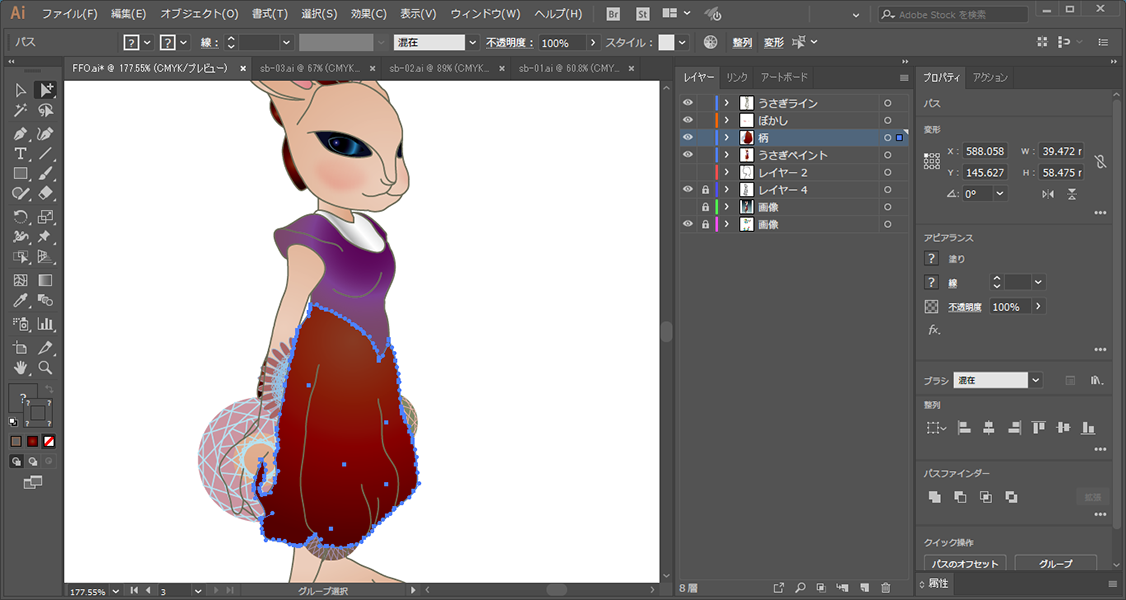Open the rotation angle dropdown
The height and width of the screenshot is (600, 1126).
point(1000,194)
